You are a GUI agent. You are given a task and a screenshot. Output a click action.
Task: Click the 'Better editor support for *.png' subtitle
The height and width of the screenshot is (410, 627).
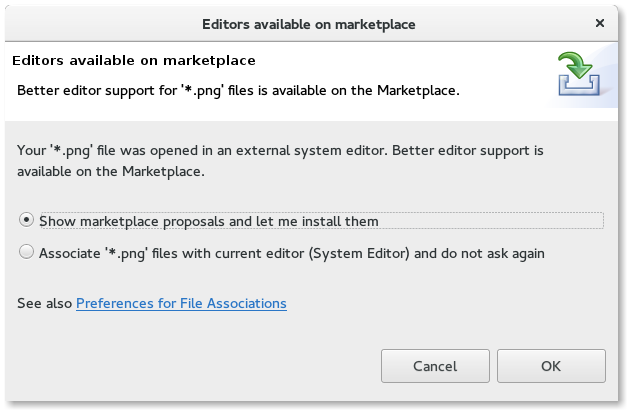pyautogui.click(x=238, y=90)
